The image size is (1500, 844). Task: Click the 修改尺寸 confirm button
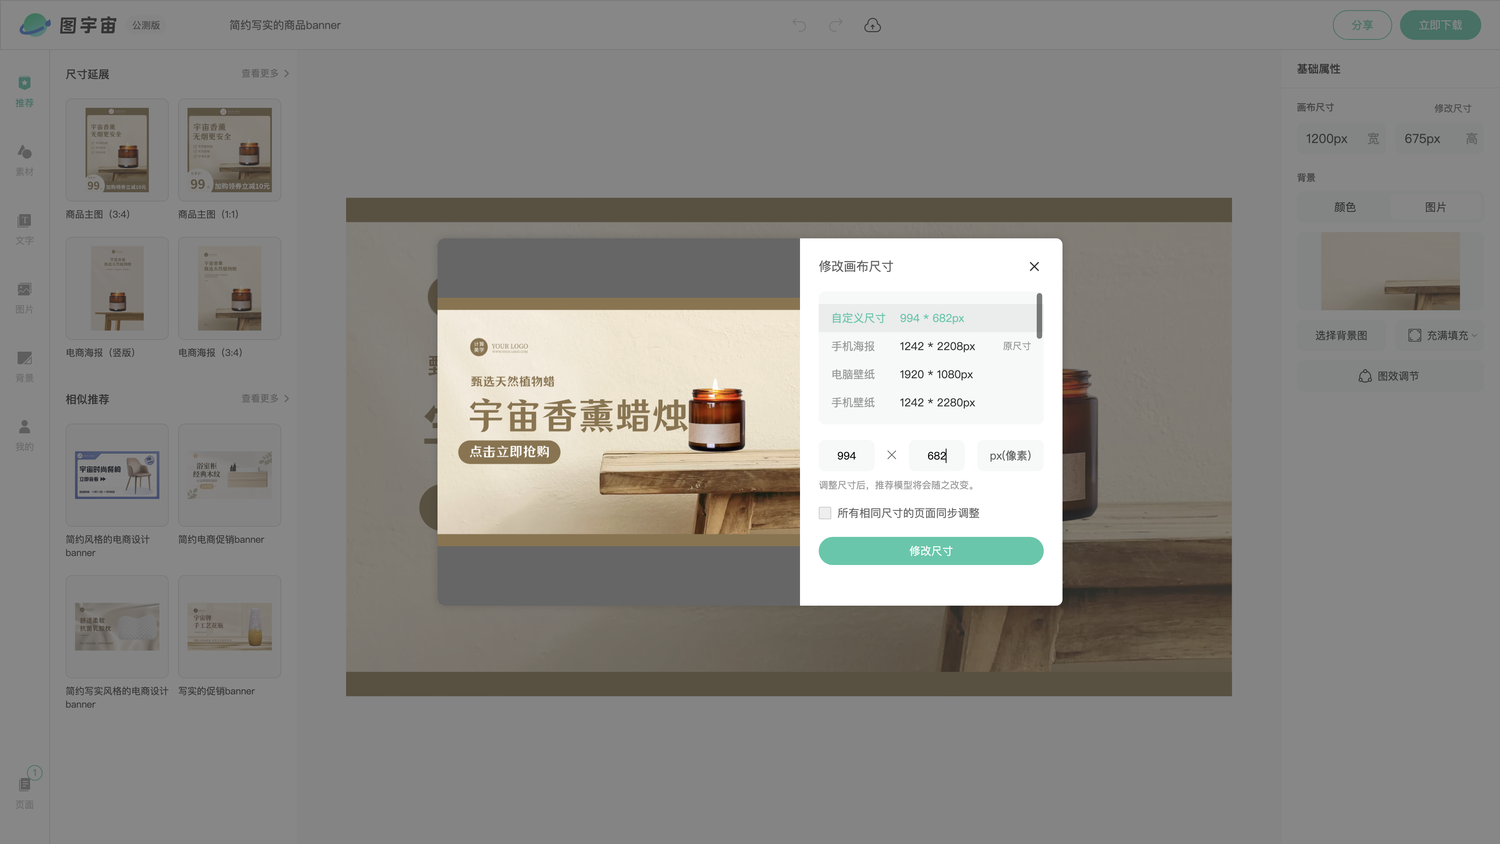click(x=931, y=551)
